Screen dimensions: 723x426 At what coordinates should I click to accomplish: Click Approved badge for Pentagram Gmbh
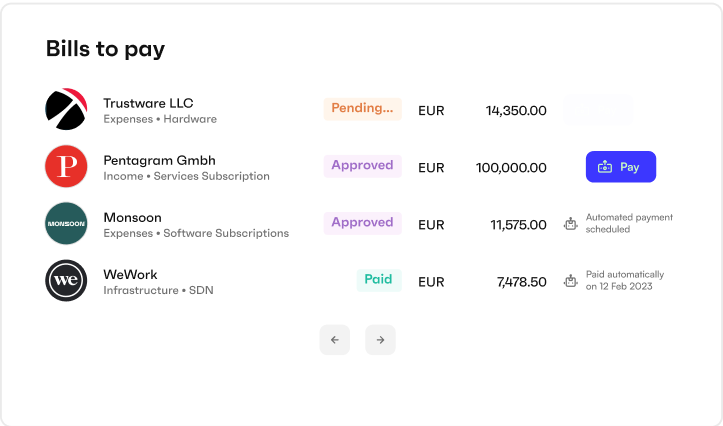[x=362, y=166]
